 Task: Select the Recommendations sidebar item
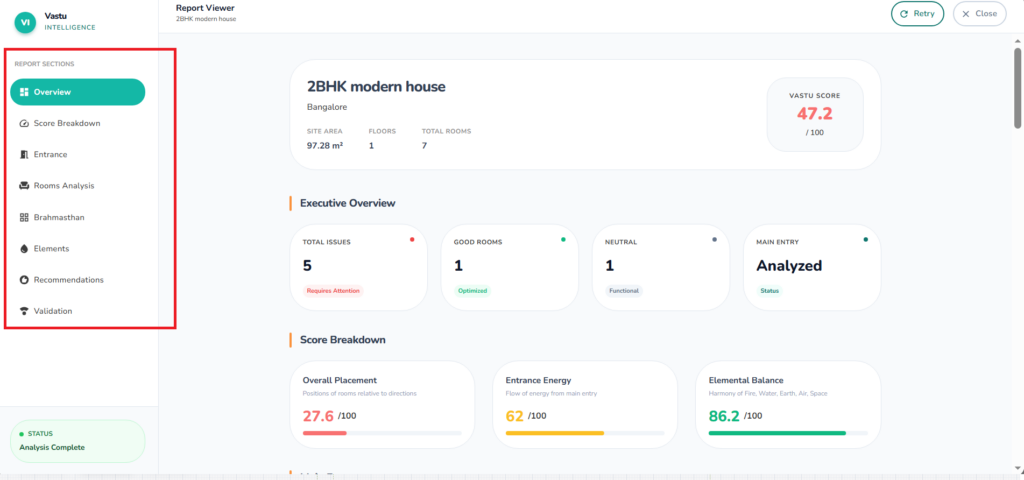(68, 280)
